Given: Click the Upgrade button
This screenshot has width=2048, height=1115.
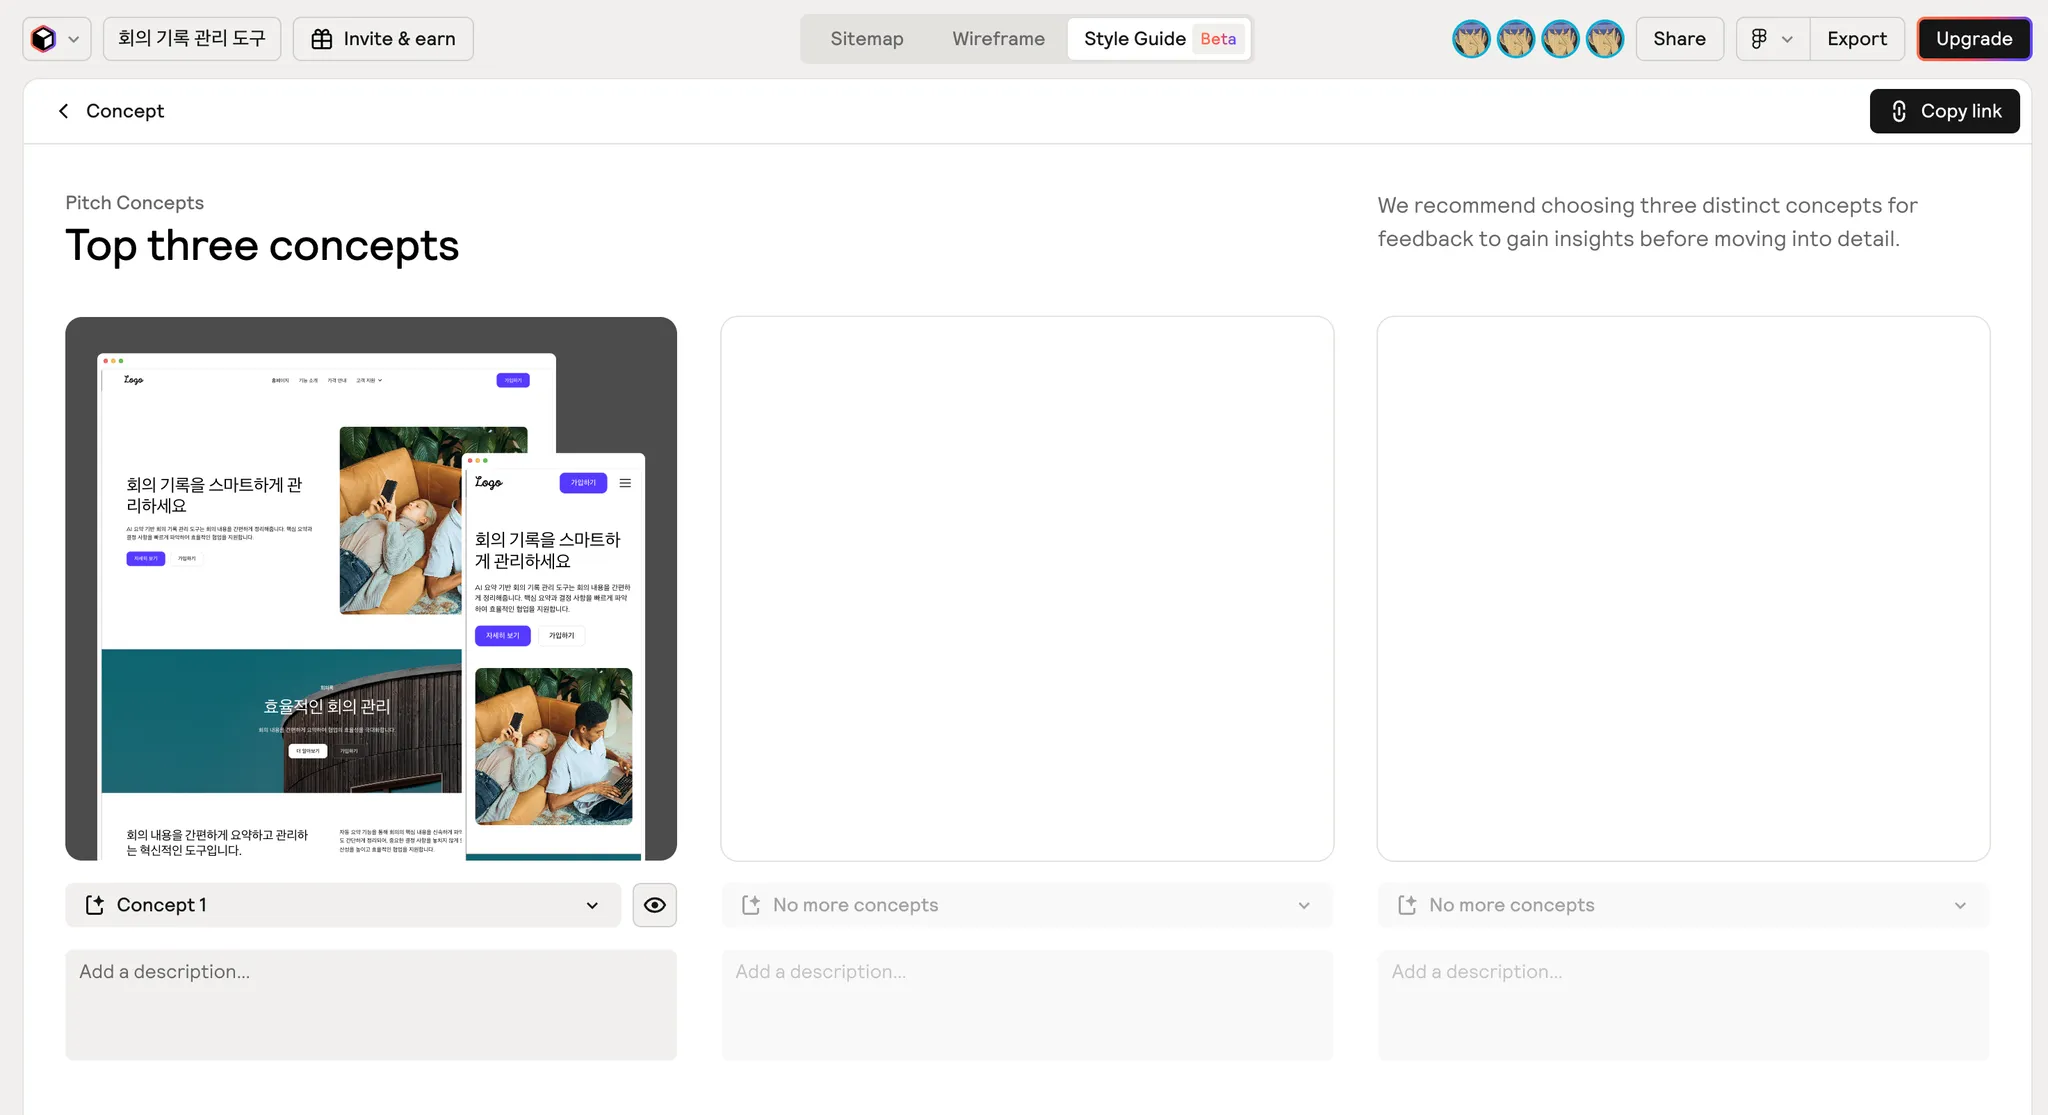Looking at the screenshot, I should [x=1974, y=39].
